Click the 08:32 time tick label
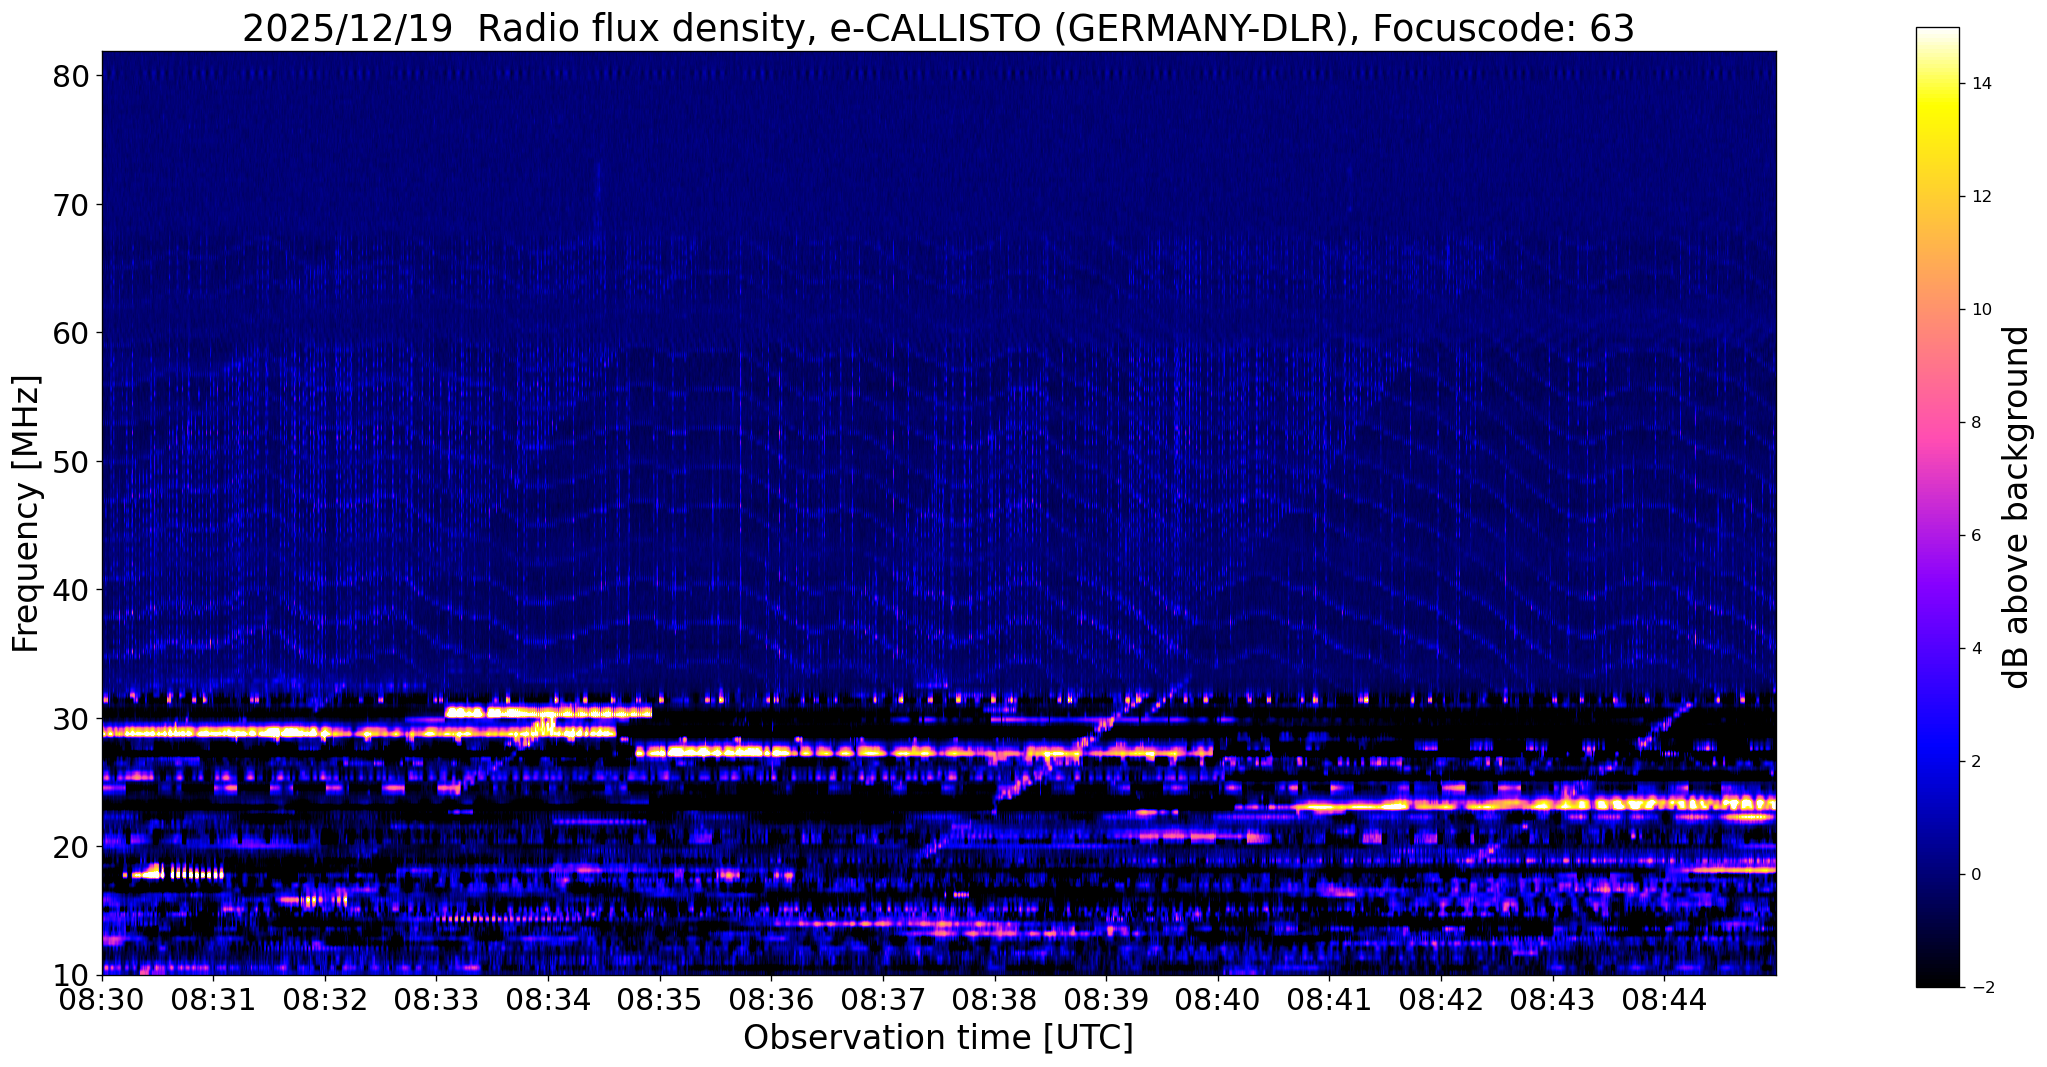This screenshot has width=2047, height=1067. (x=325, y=999)
